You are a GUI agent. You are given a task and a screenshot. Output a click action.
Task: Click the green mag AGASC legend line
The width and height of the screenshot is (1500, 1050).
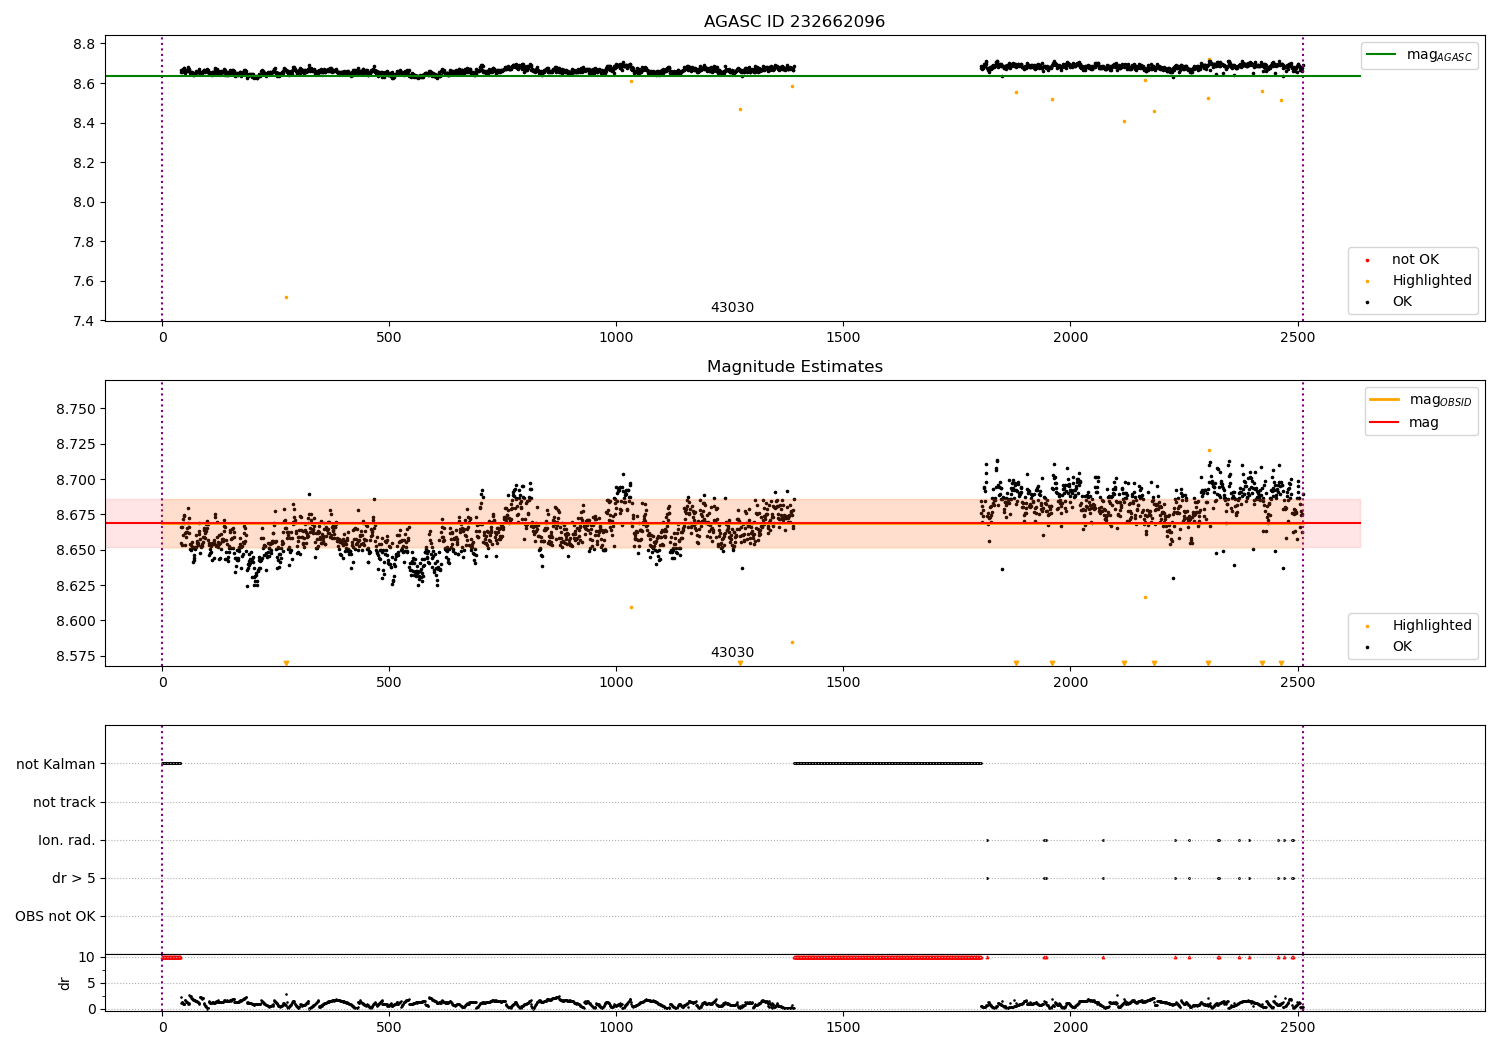click(1383, 55)
